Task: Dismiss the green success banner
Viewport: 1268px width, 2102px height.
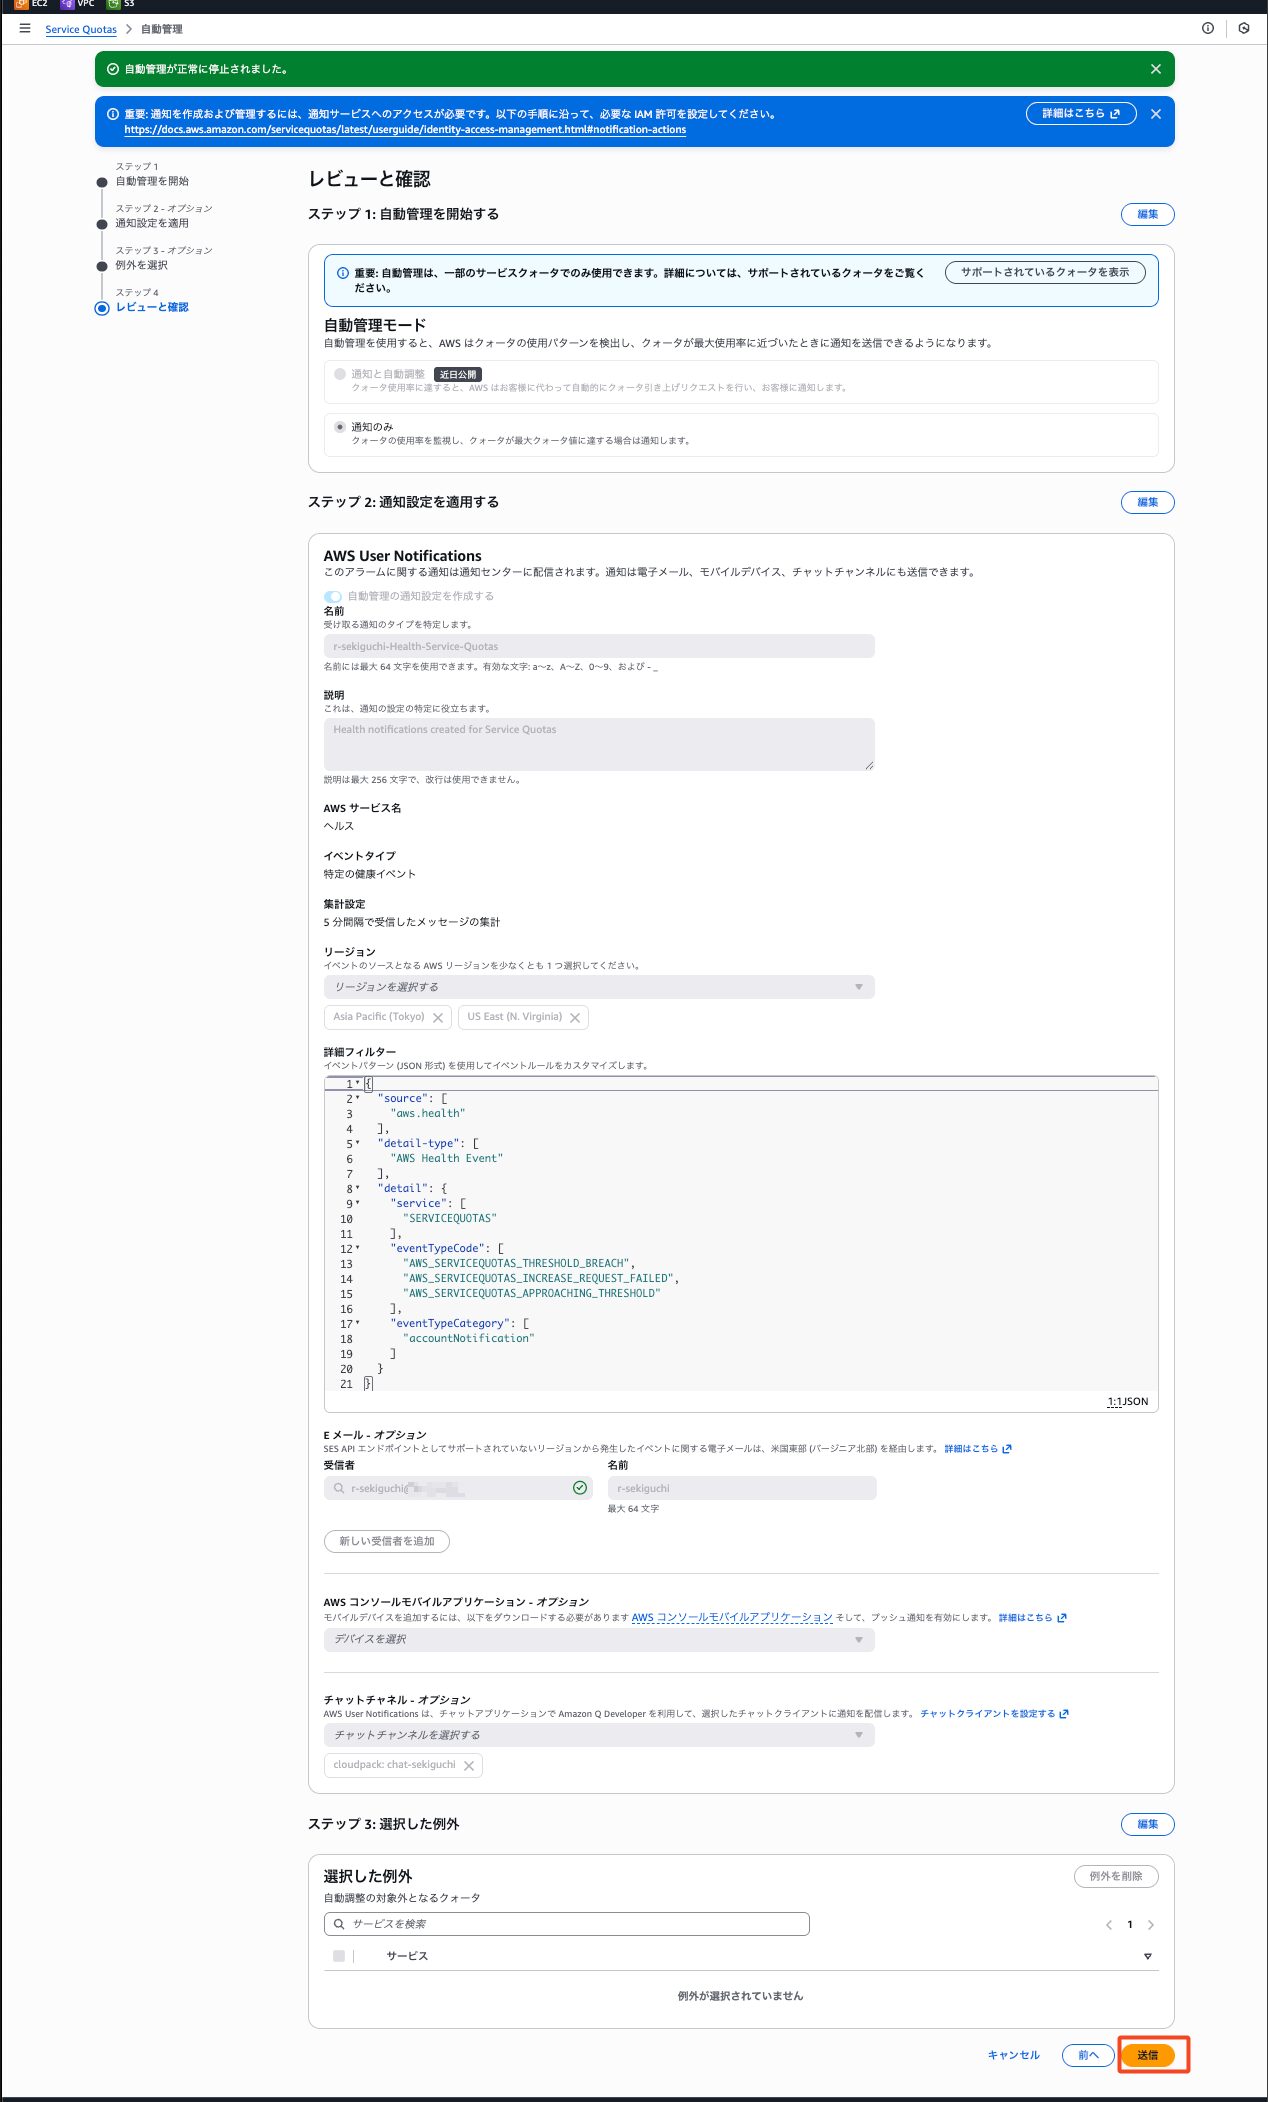Action: coord(1155,69)
